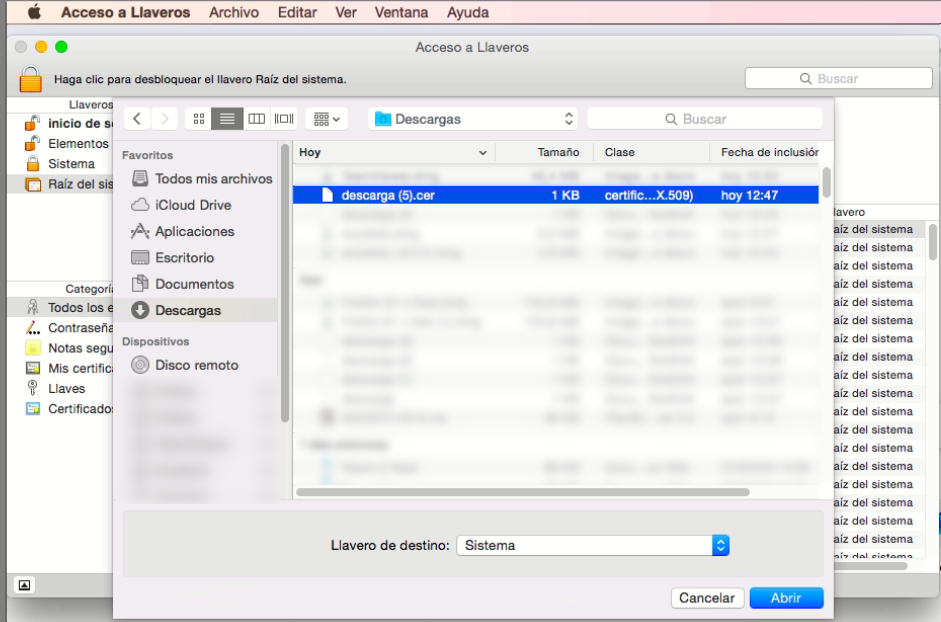The image size is (941, 622).
Task: Open the Ayuda menu
Action: click(x=467, y=12)
